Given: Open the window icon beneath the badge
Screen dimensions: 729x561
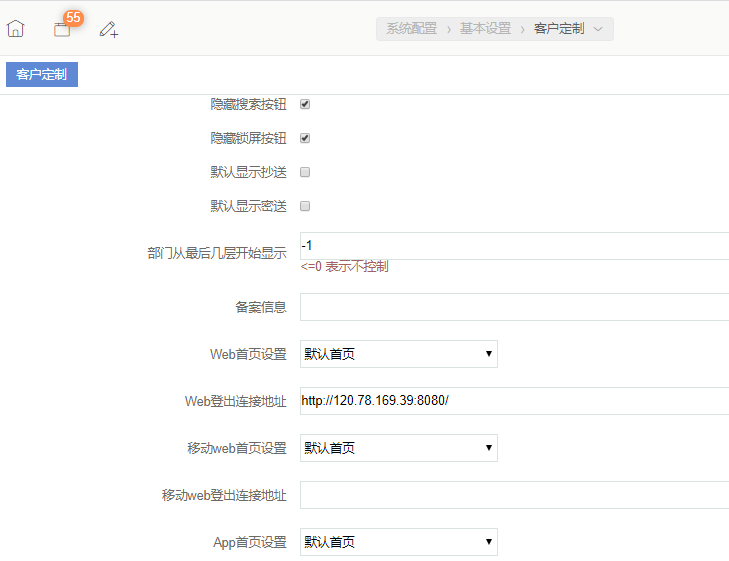Looking at the screenshot, I should pyautogui.click(x=62, y=31).
